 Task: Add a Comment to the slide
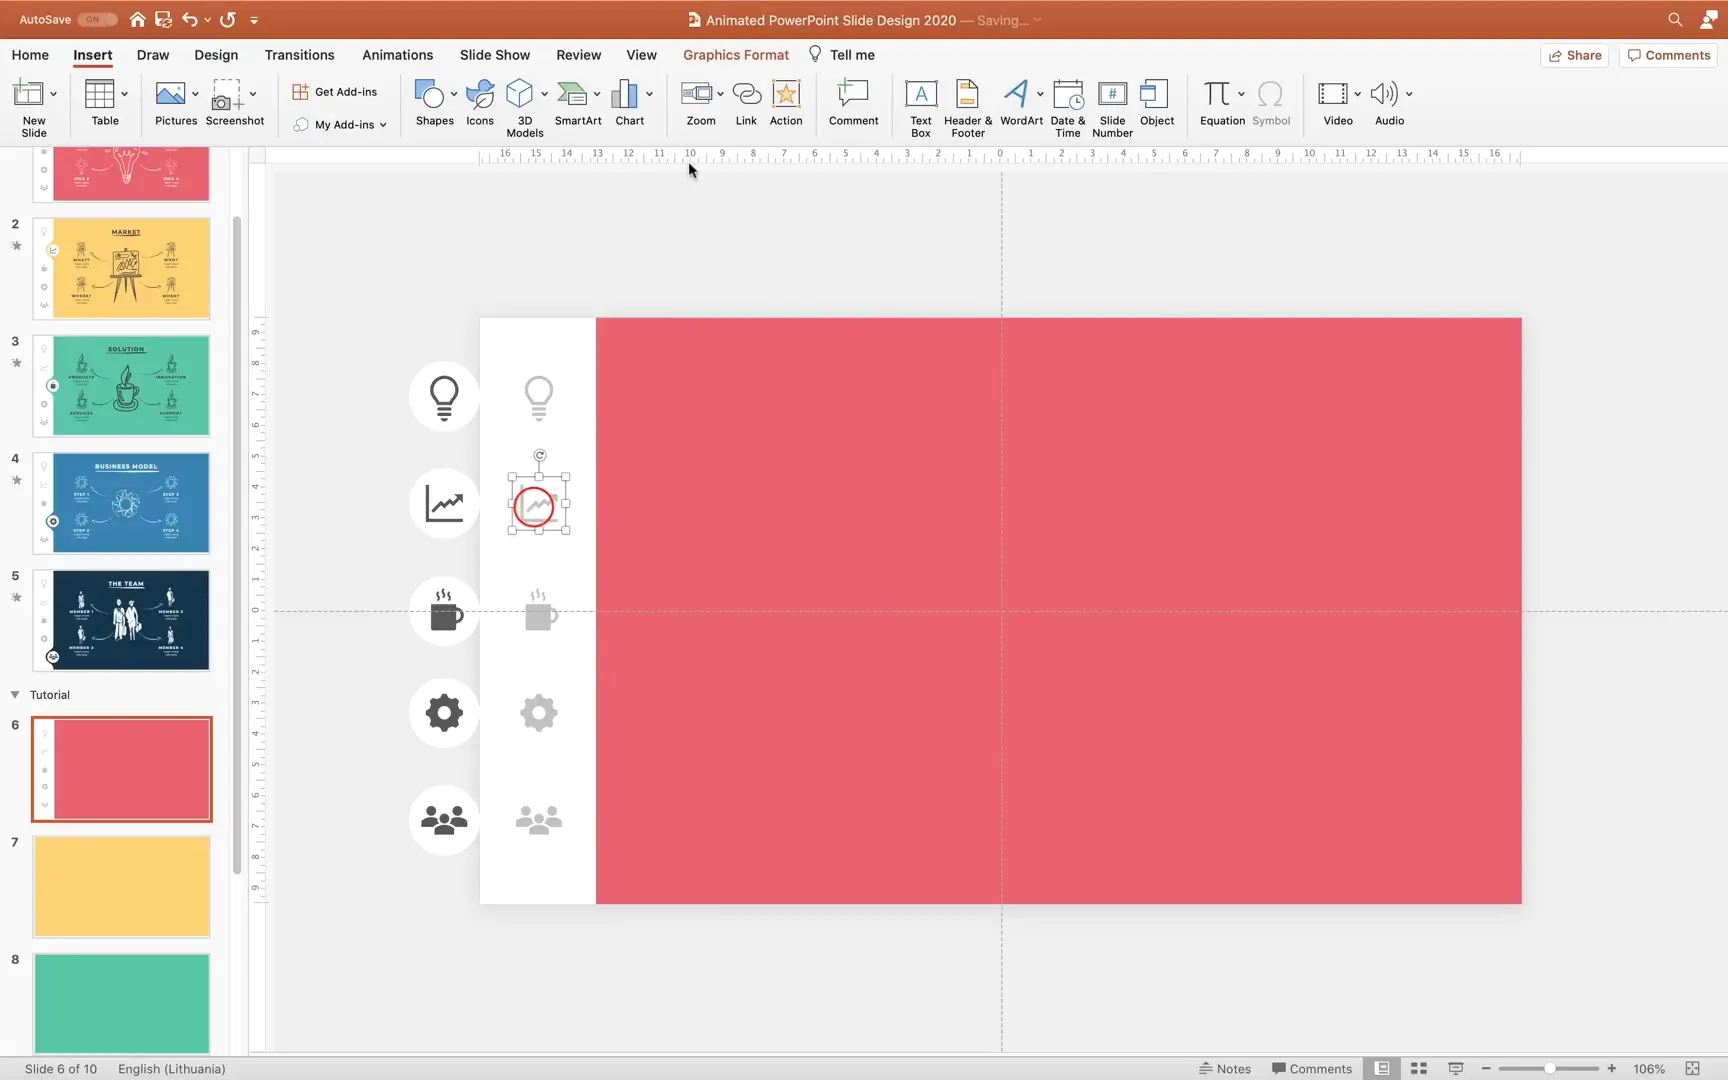click(852, 105)
